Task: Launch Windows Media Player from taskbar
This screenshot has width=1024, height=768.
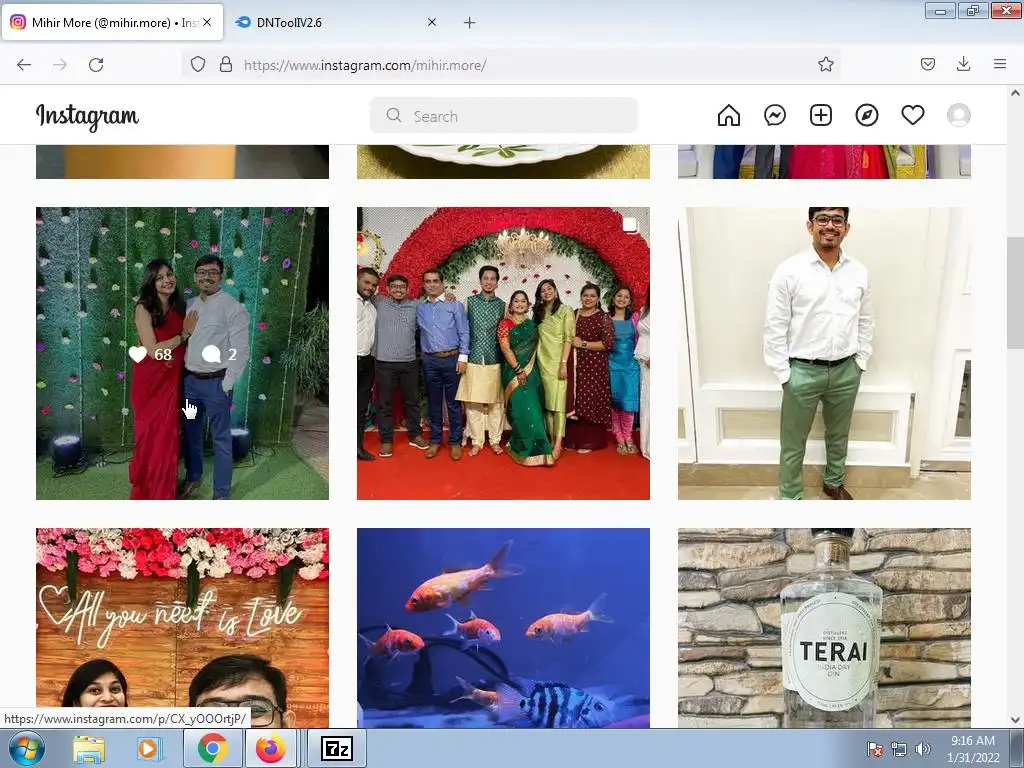Action: click(x=150, y=748)
